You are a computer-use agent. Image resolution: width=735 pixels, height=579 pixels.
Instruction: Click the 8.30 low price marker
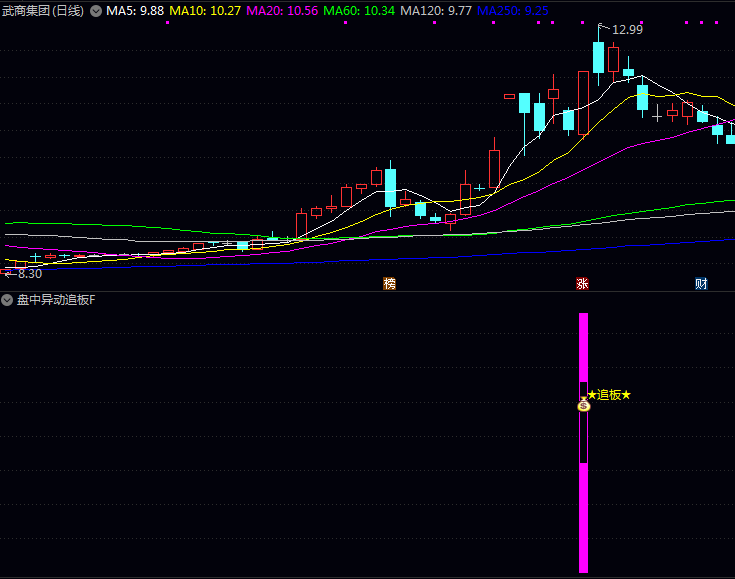point(24,273)
